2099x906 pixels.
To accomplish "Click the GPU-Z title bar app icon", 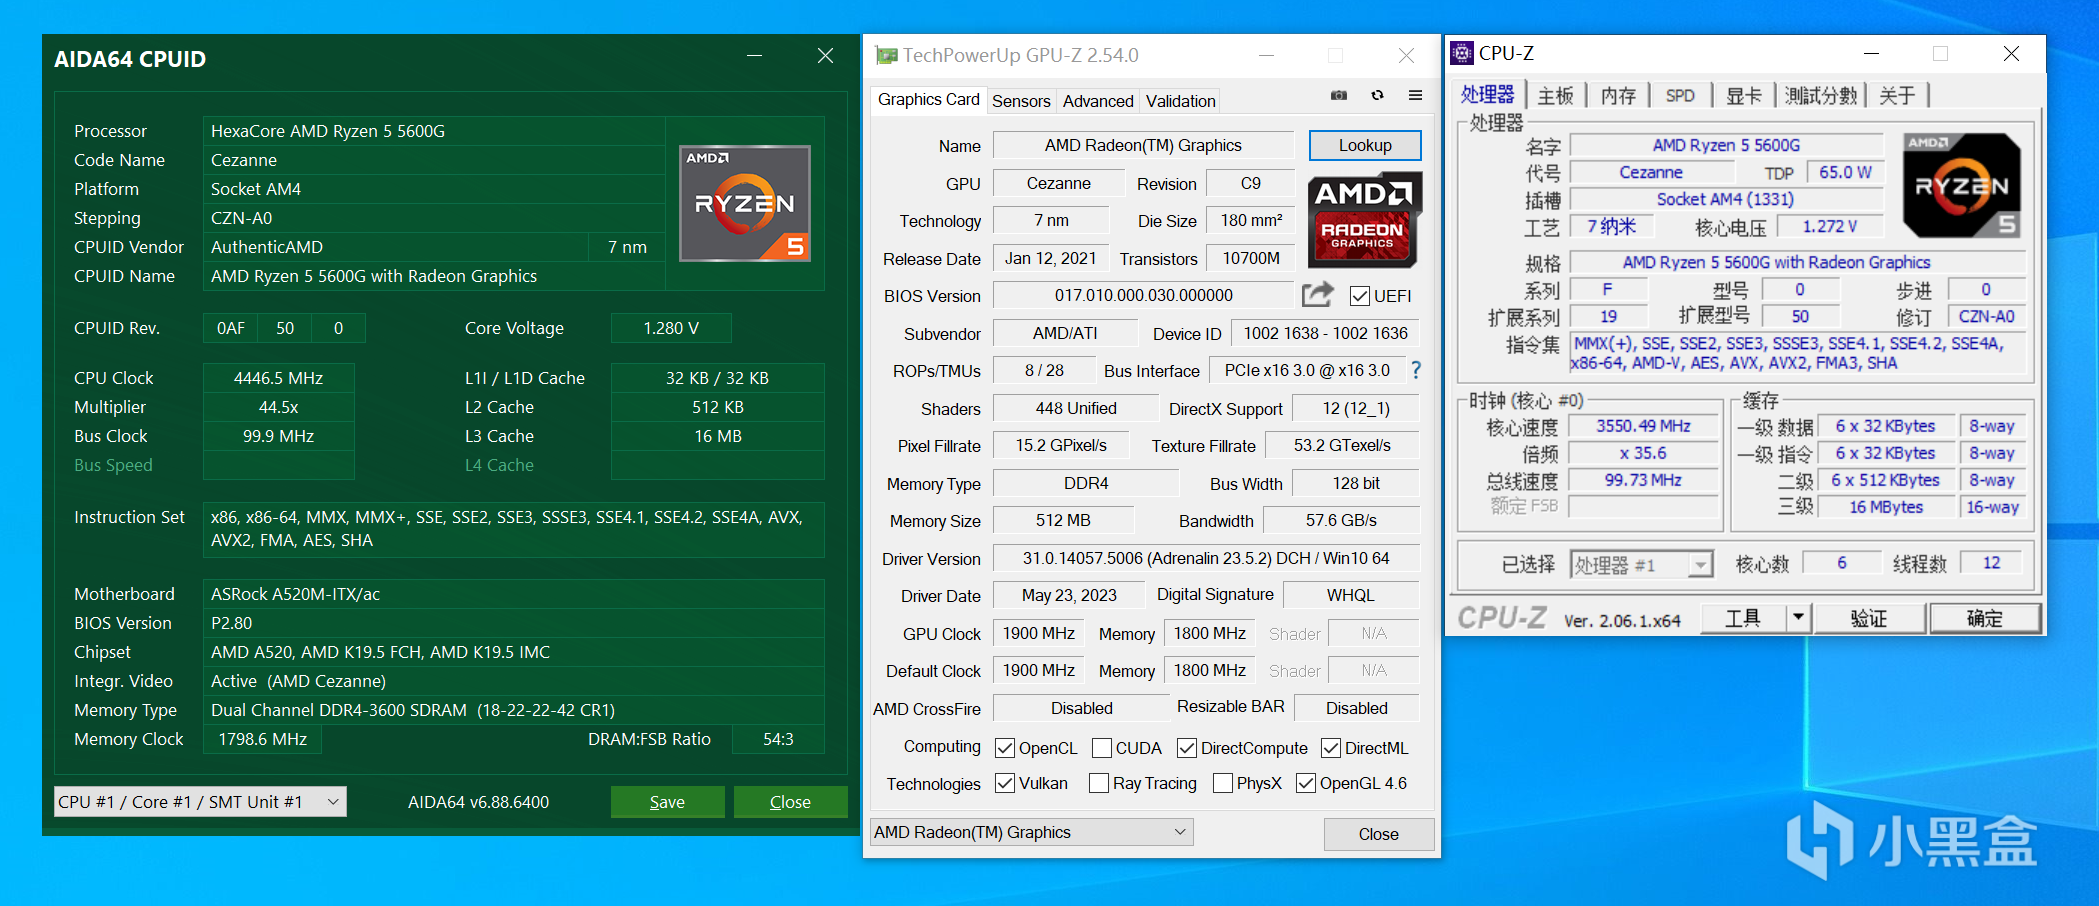I will coord(886,55).
